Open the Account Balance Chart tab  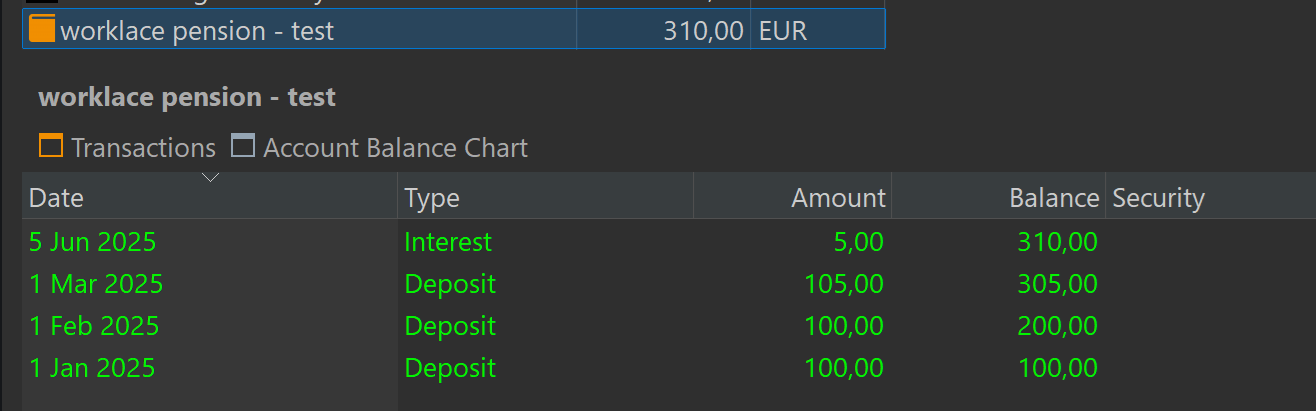click(x=380, y=147)
